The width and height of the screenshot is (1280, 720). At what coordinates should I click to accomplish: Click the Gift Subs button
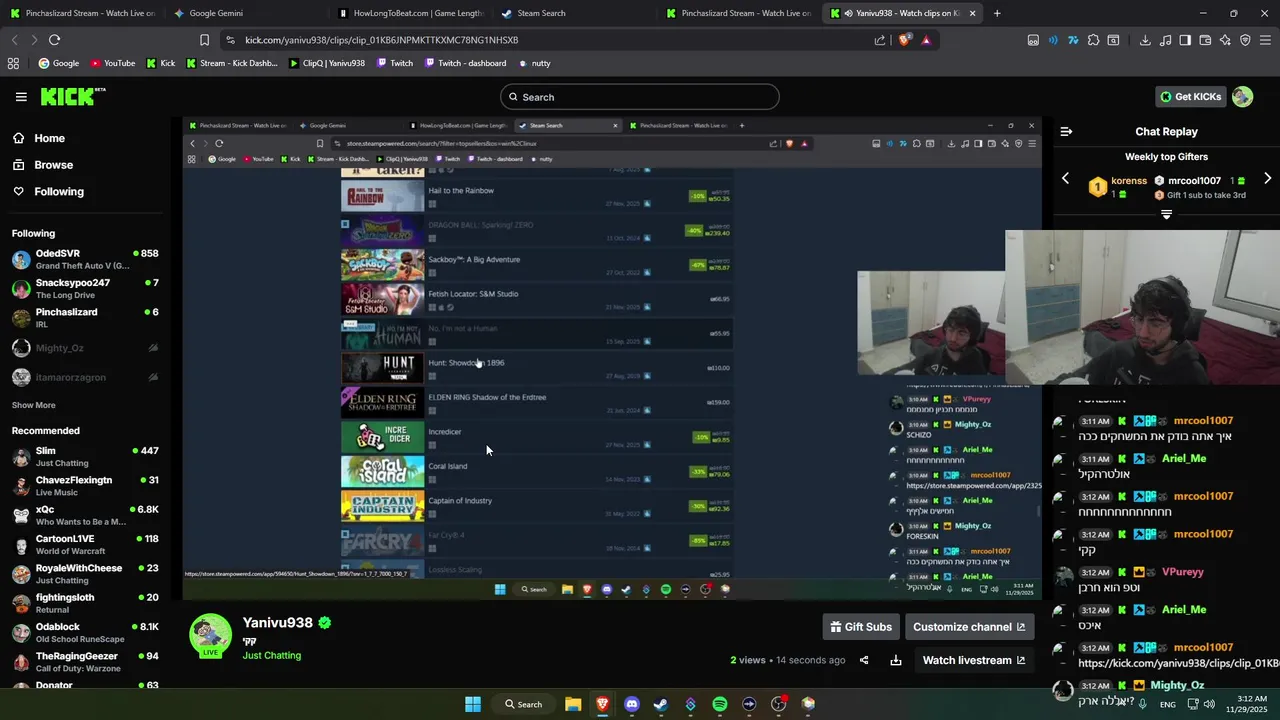(861, 627)
